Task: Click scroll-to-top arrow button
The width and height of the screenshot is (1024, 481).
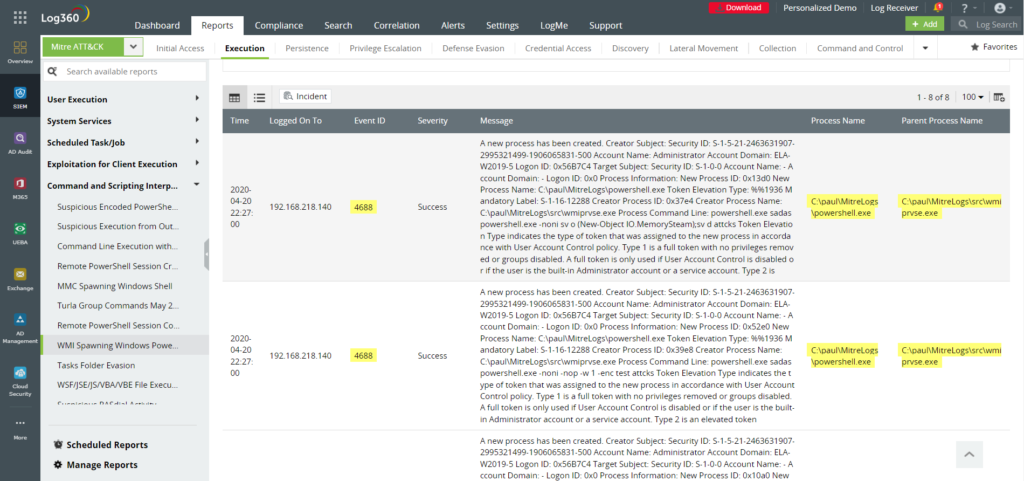Action: 968,454
